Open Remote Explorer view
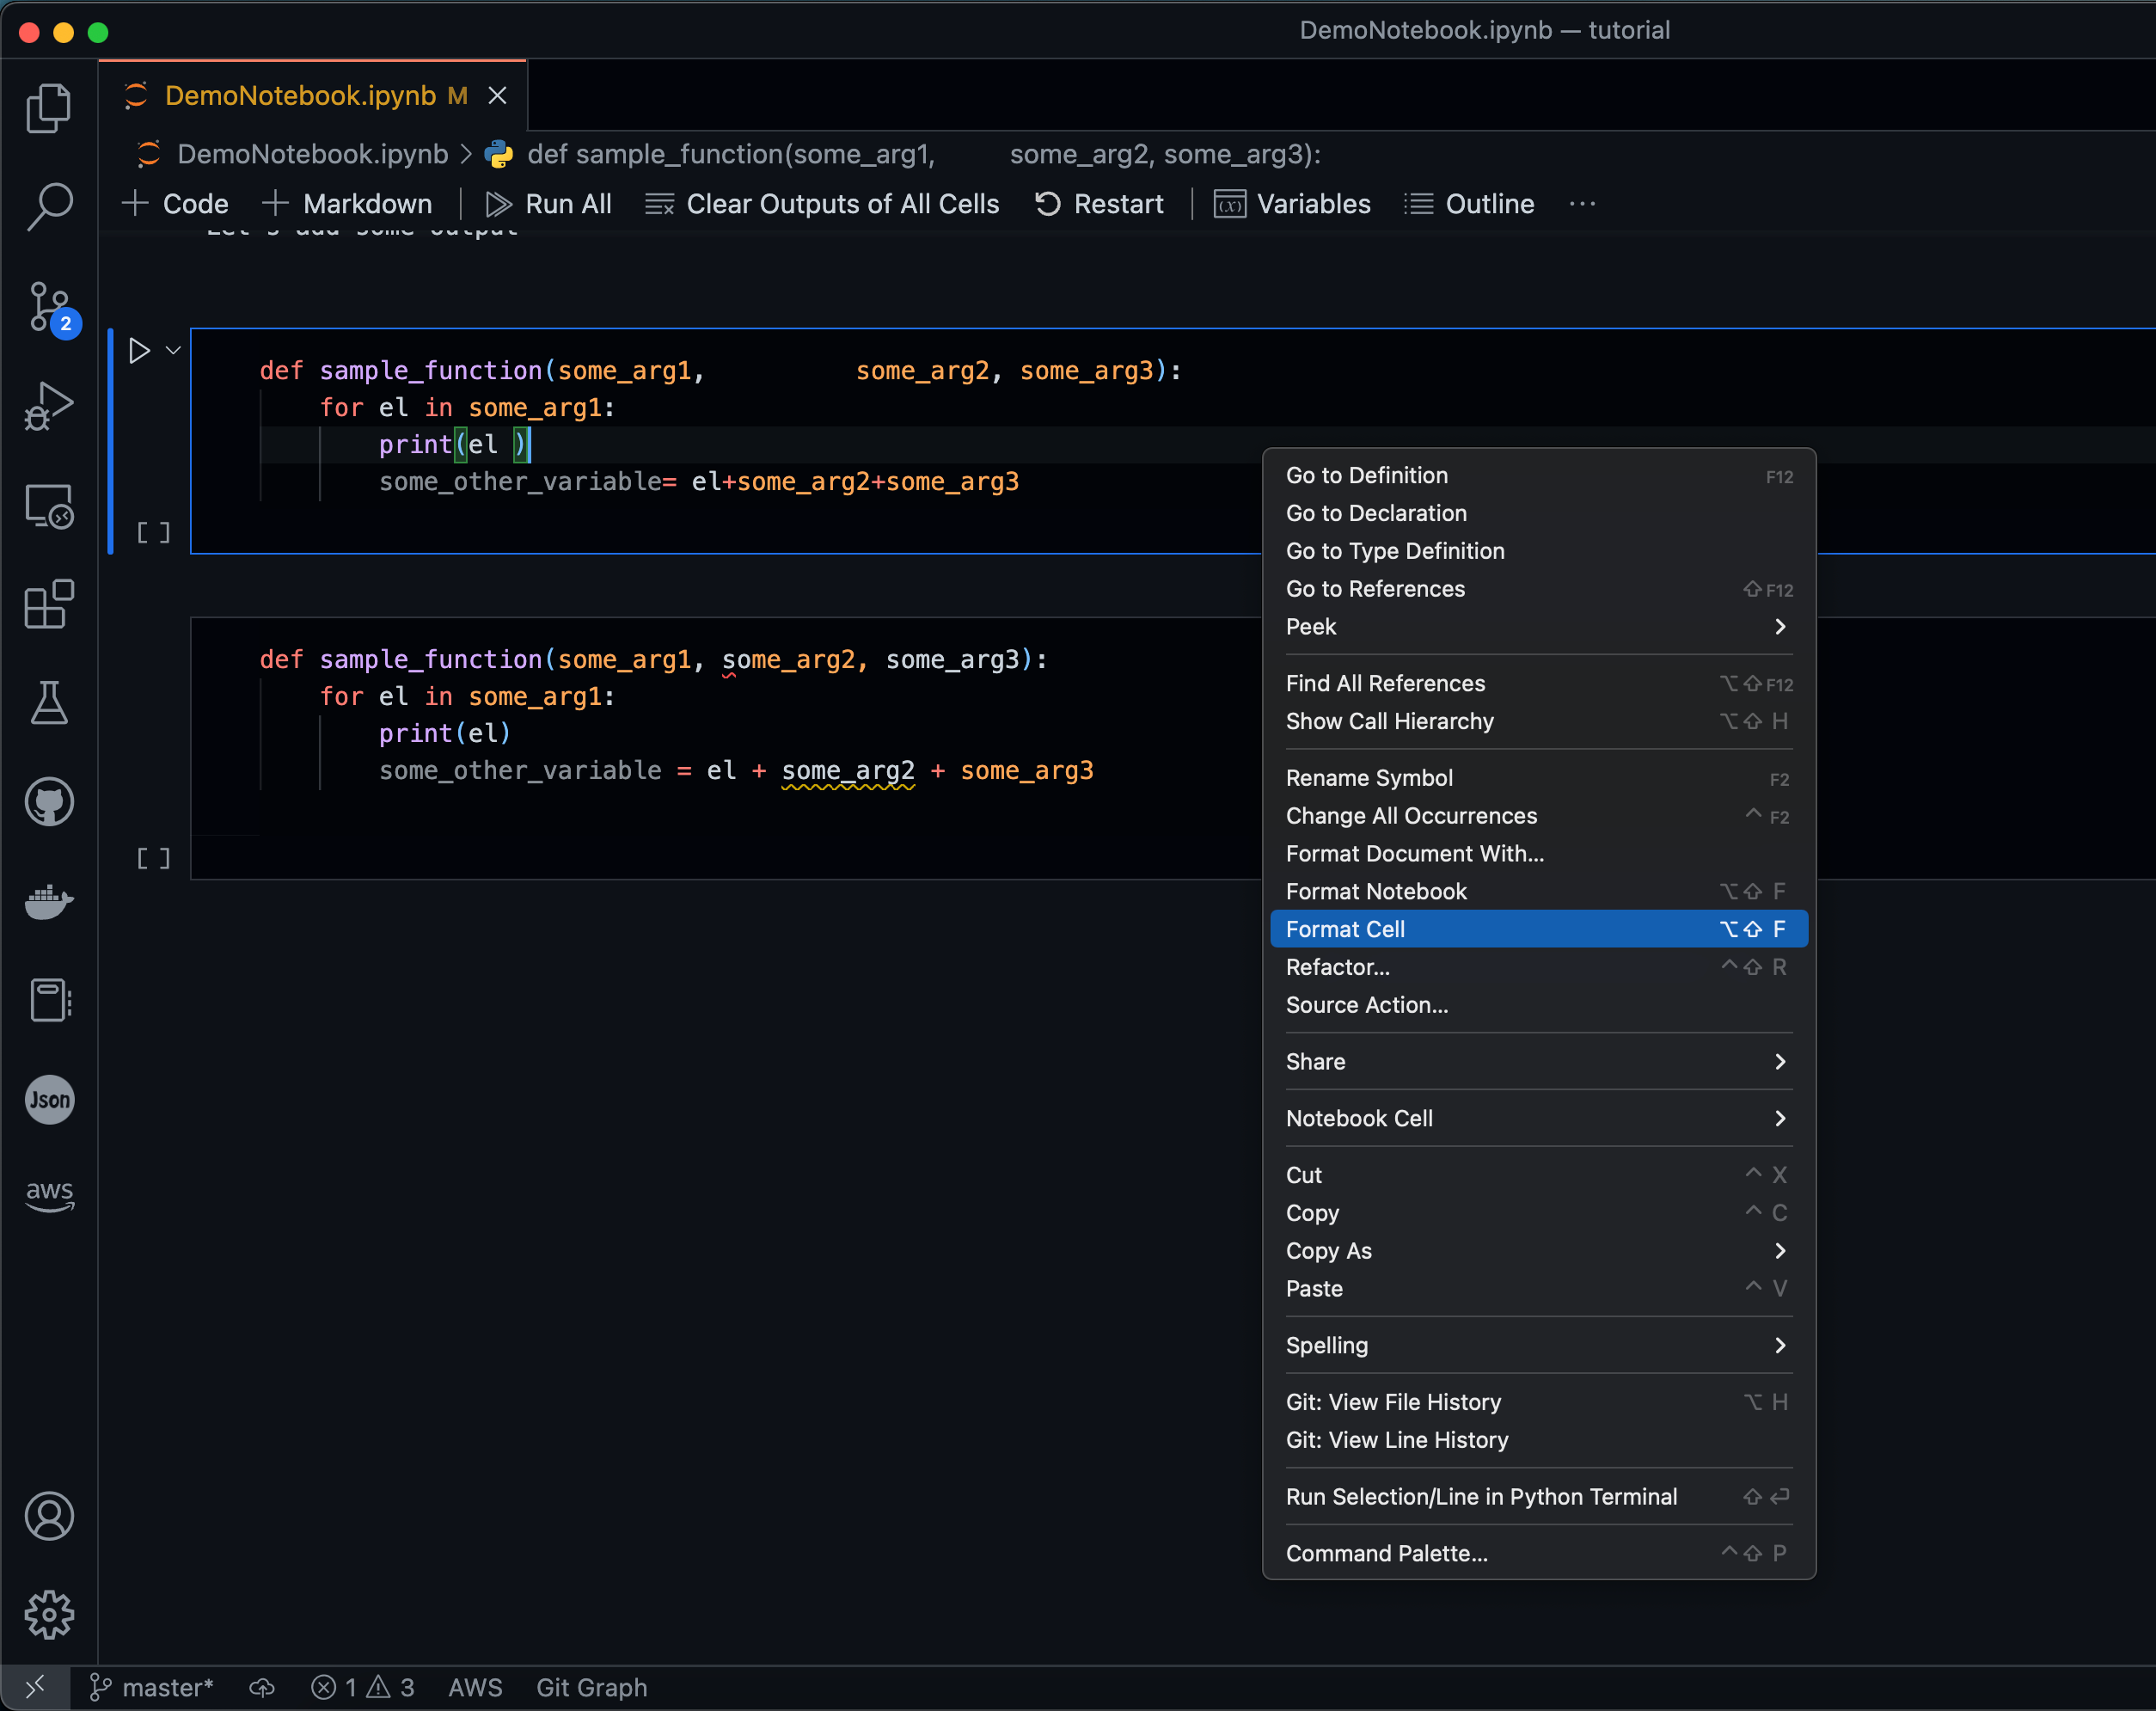 [49, 506]
